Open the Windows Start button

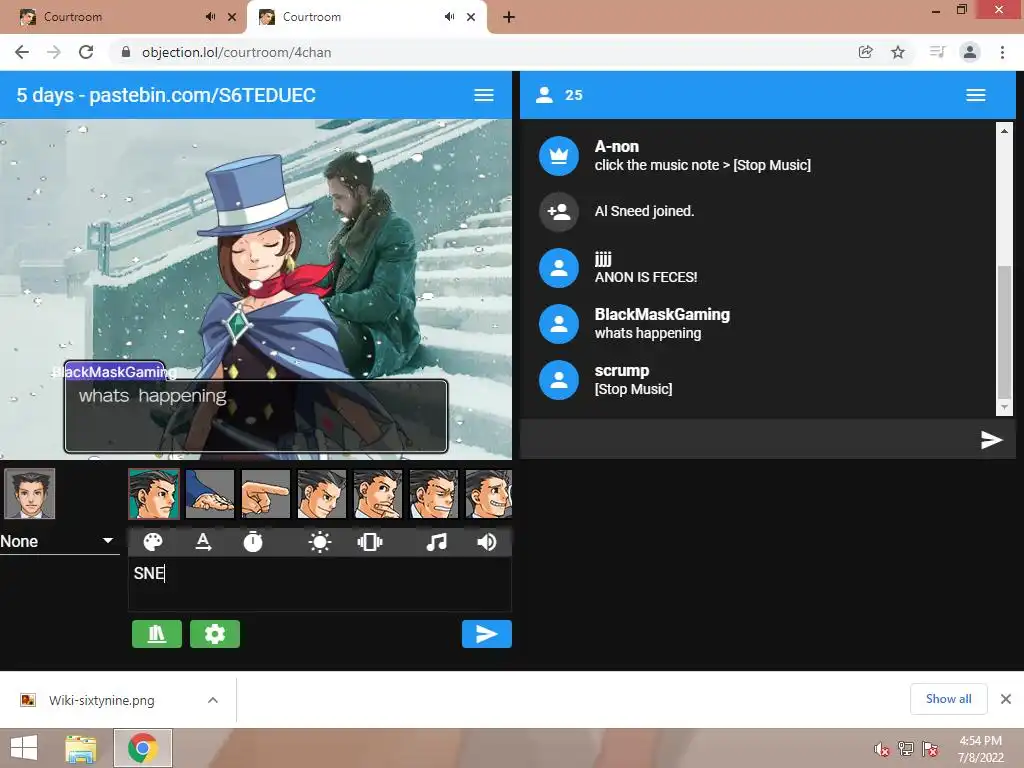(24, 748)
